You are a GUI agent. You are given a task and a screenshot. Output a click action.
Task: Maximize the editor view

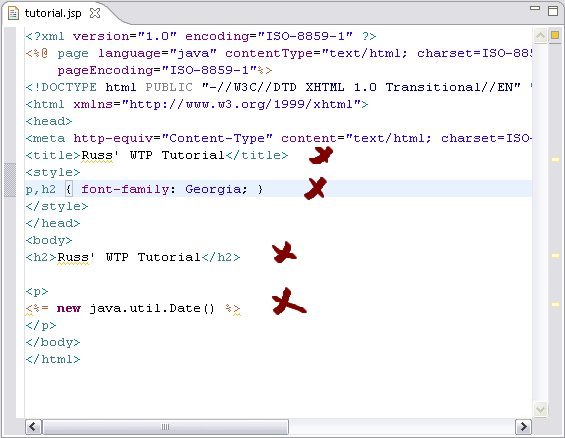tap(553, 10)
